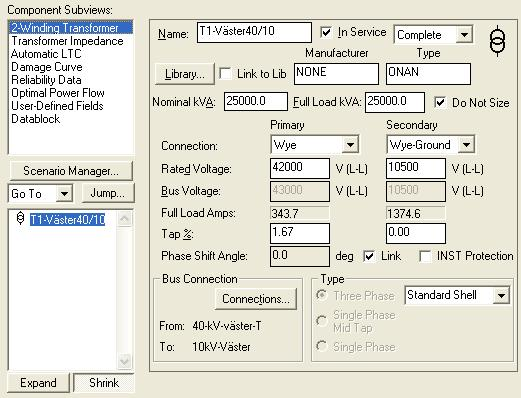Viewport: 521px width, 398px height.
Task: Click the component list scroll down arrow
Action: [125, 361]
